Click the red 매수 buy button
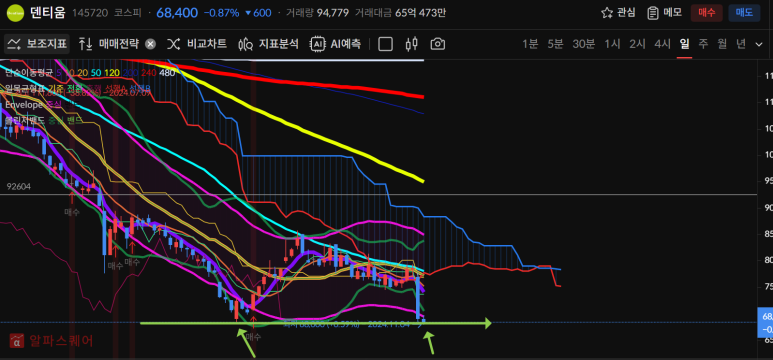Viewport: 773px width, 360px height. coord(706,13)
